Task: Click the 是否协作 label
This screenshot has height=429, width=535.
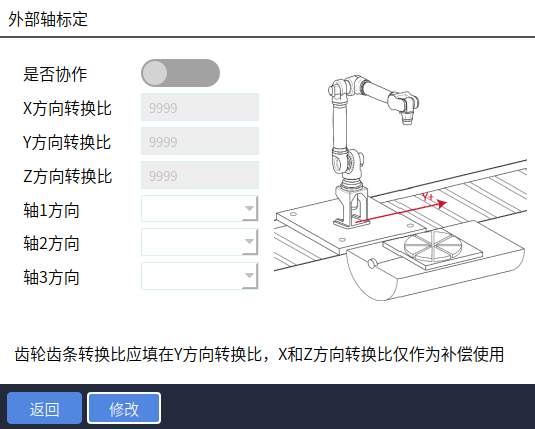Action: coord(55,74)
